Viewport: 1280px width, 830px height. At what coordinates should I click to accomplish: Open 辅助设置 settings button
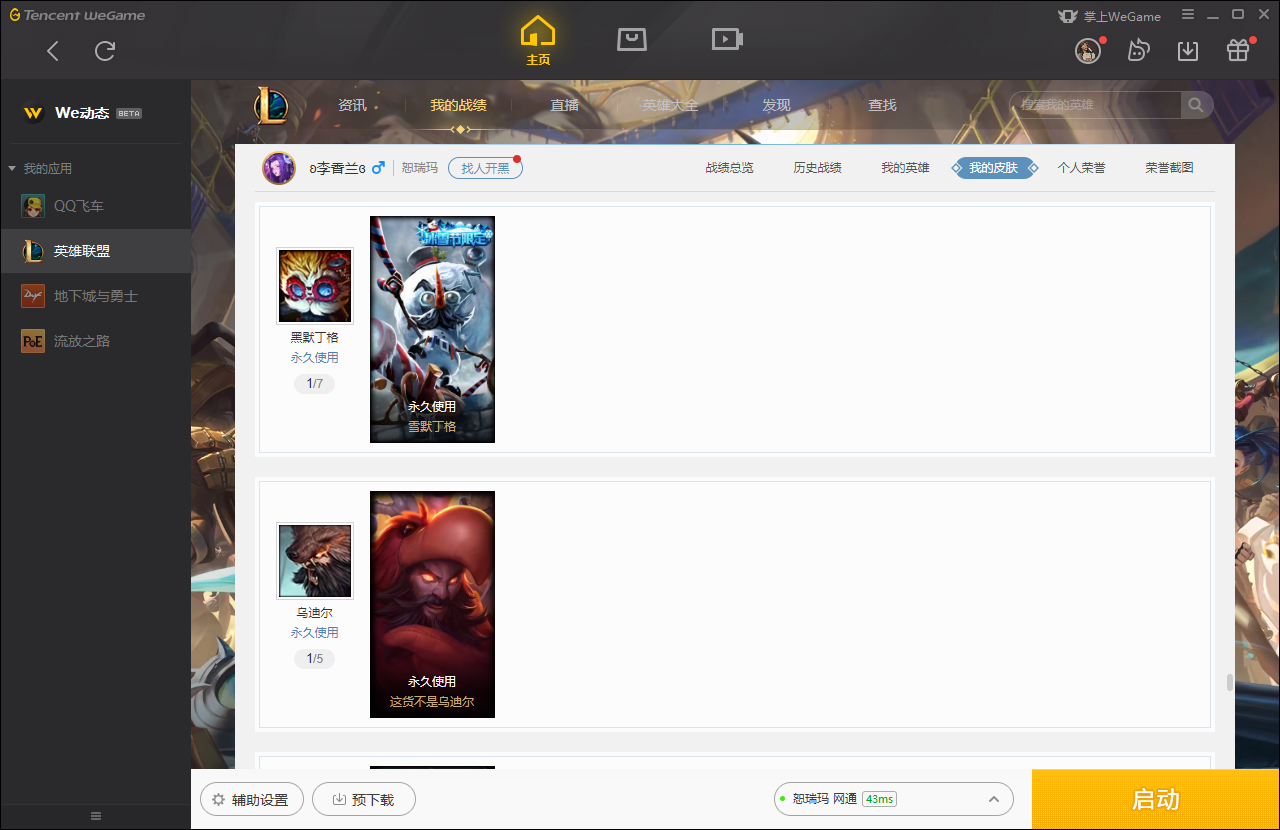click(x=252, y=800)
